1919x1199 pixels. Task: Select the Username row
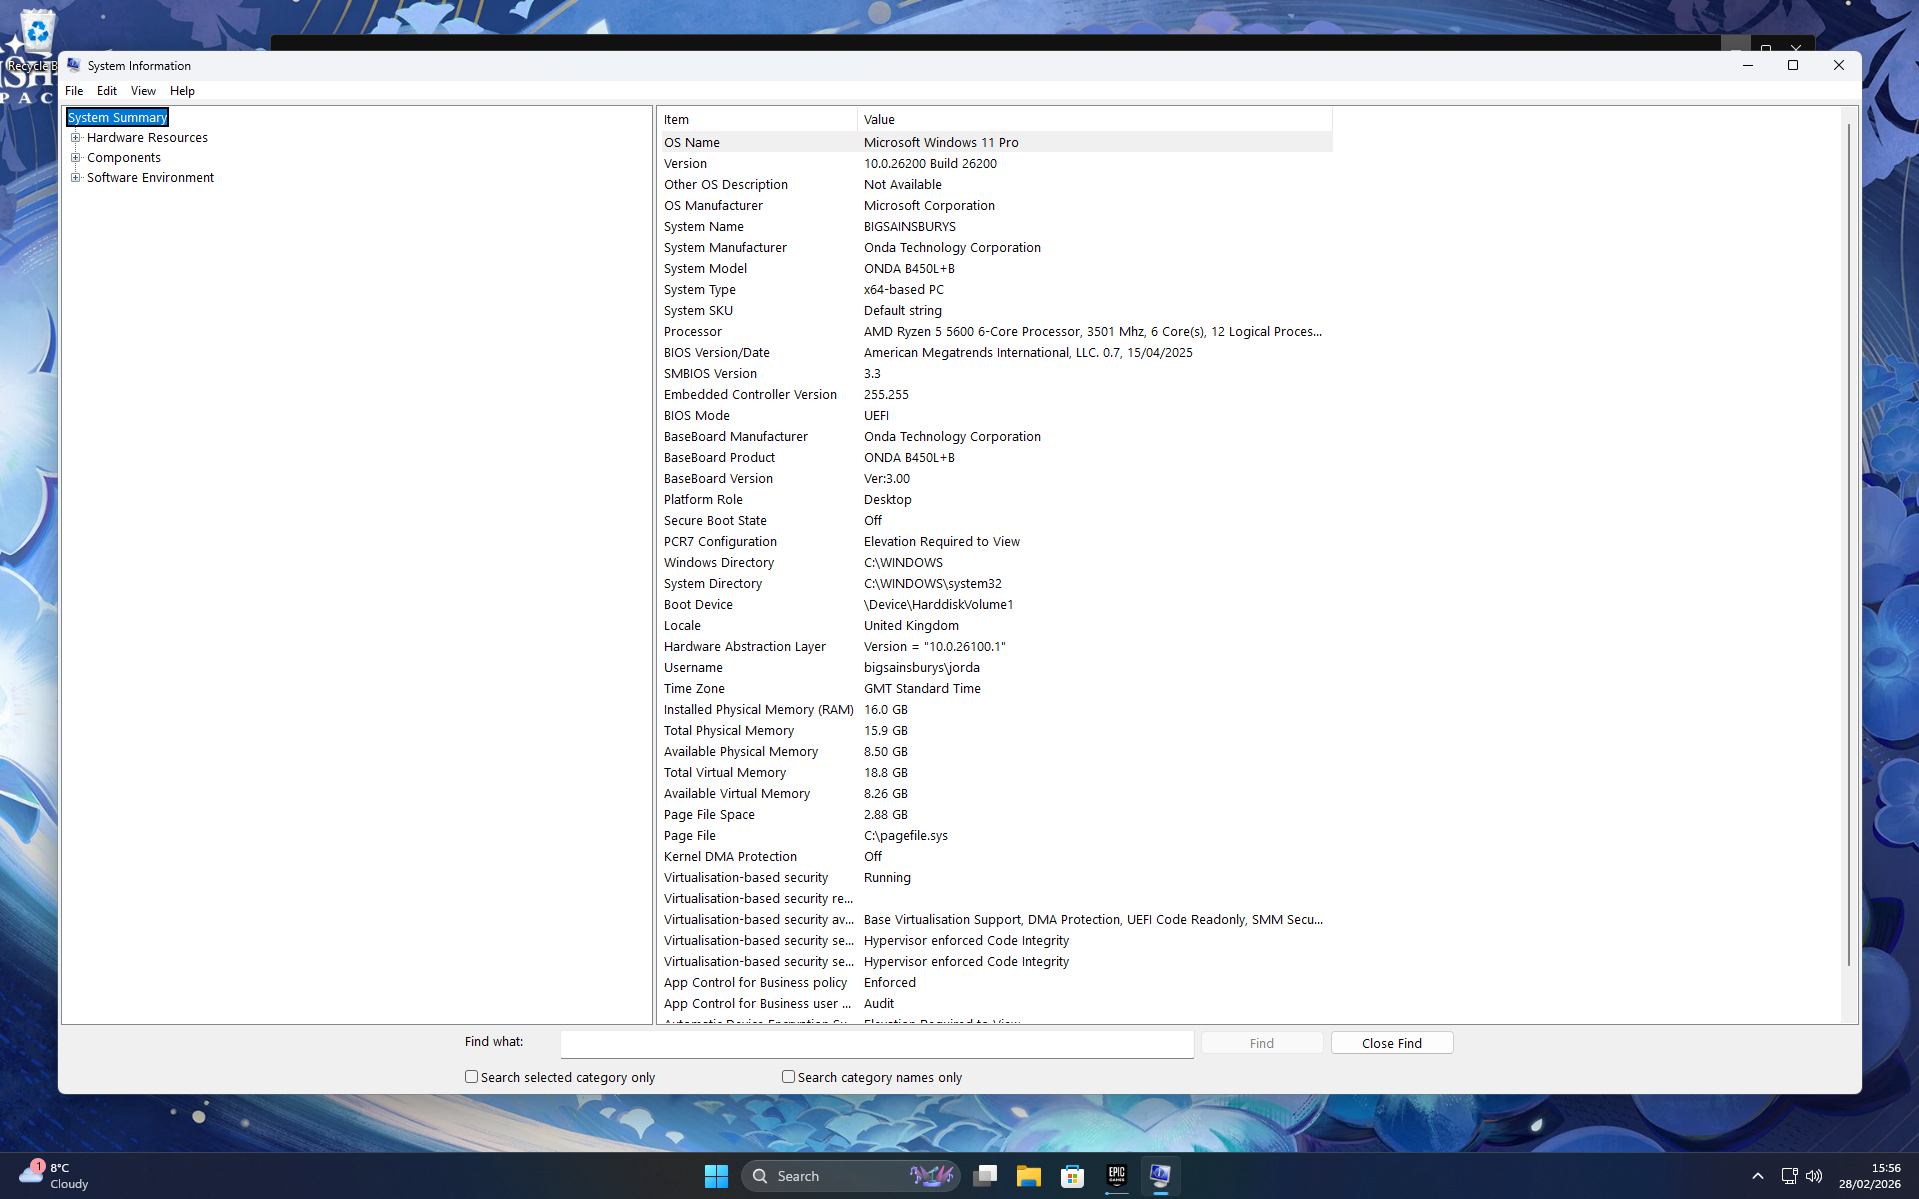(x=996, y=668)
